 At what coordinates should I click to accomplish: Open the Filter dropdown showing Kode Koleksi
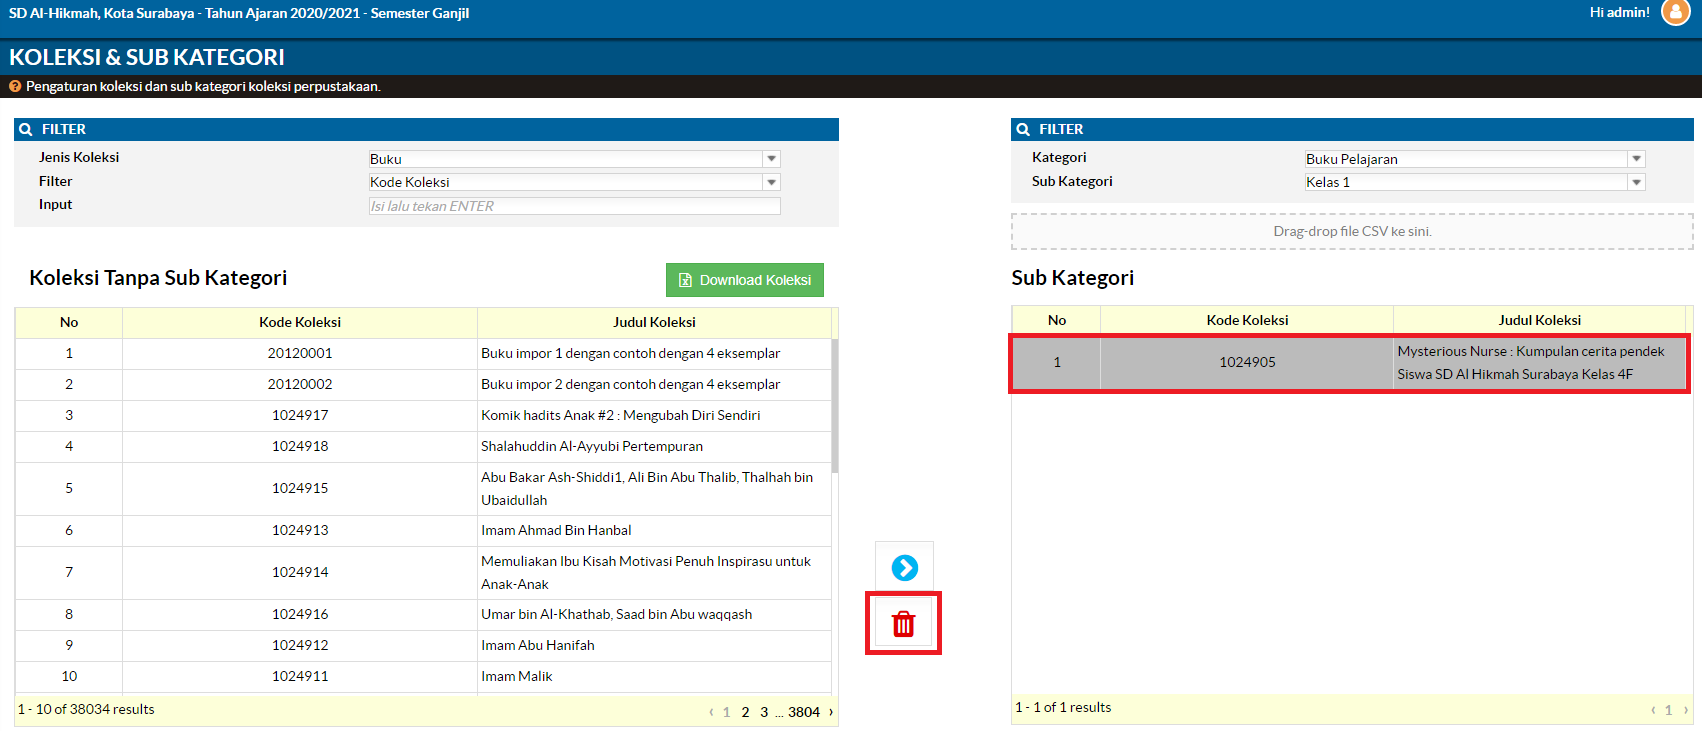574,182
